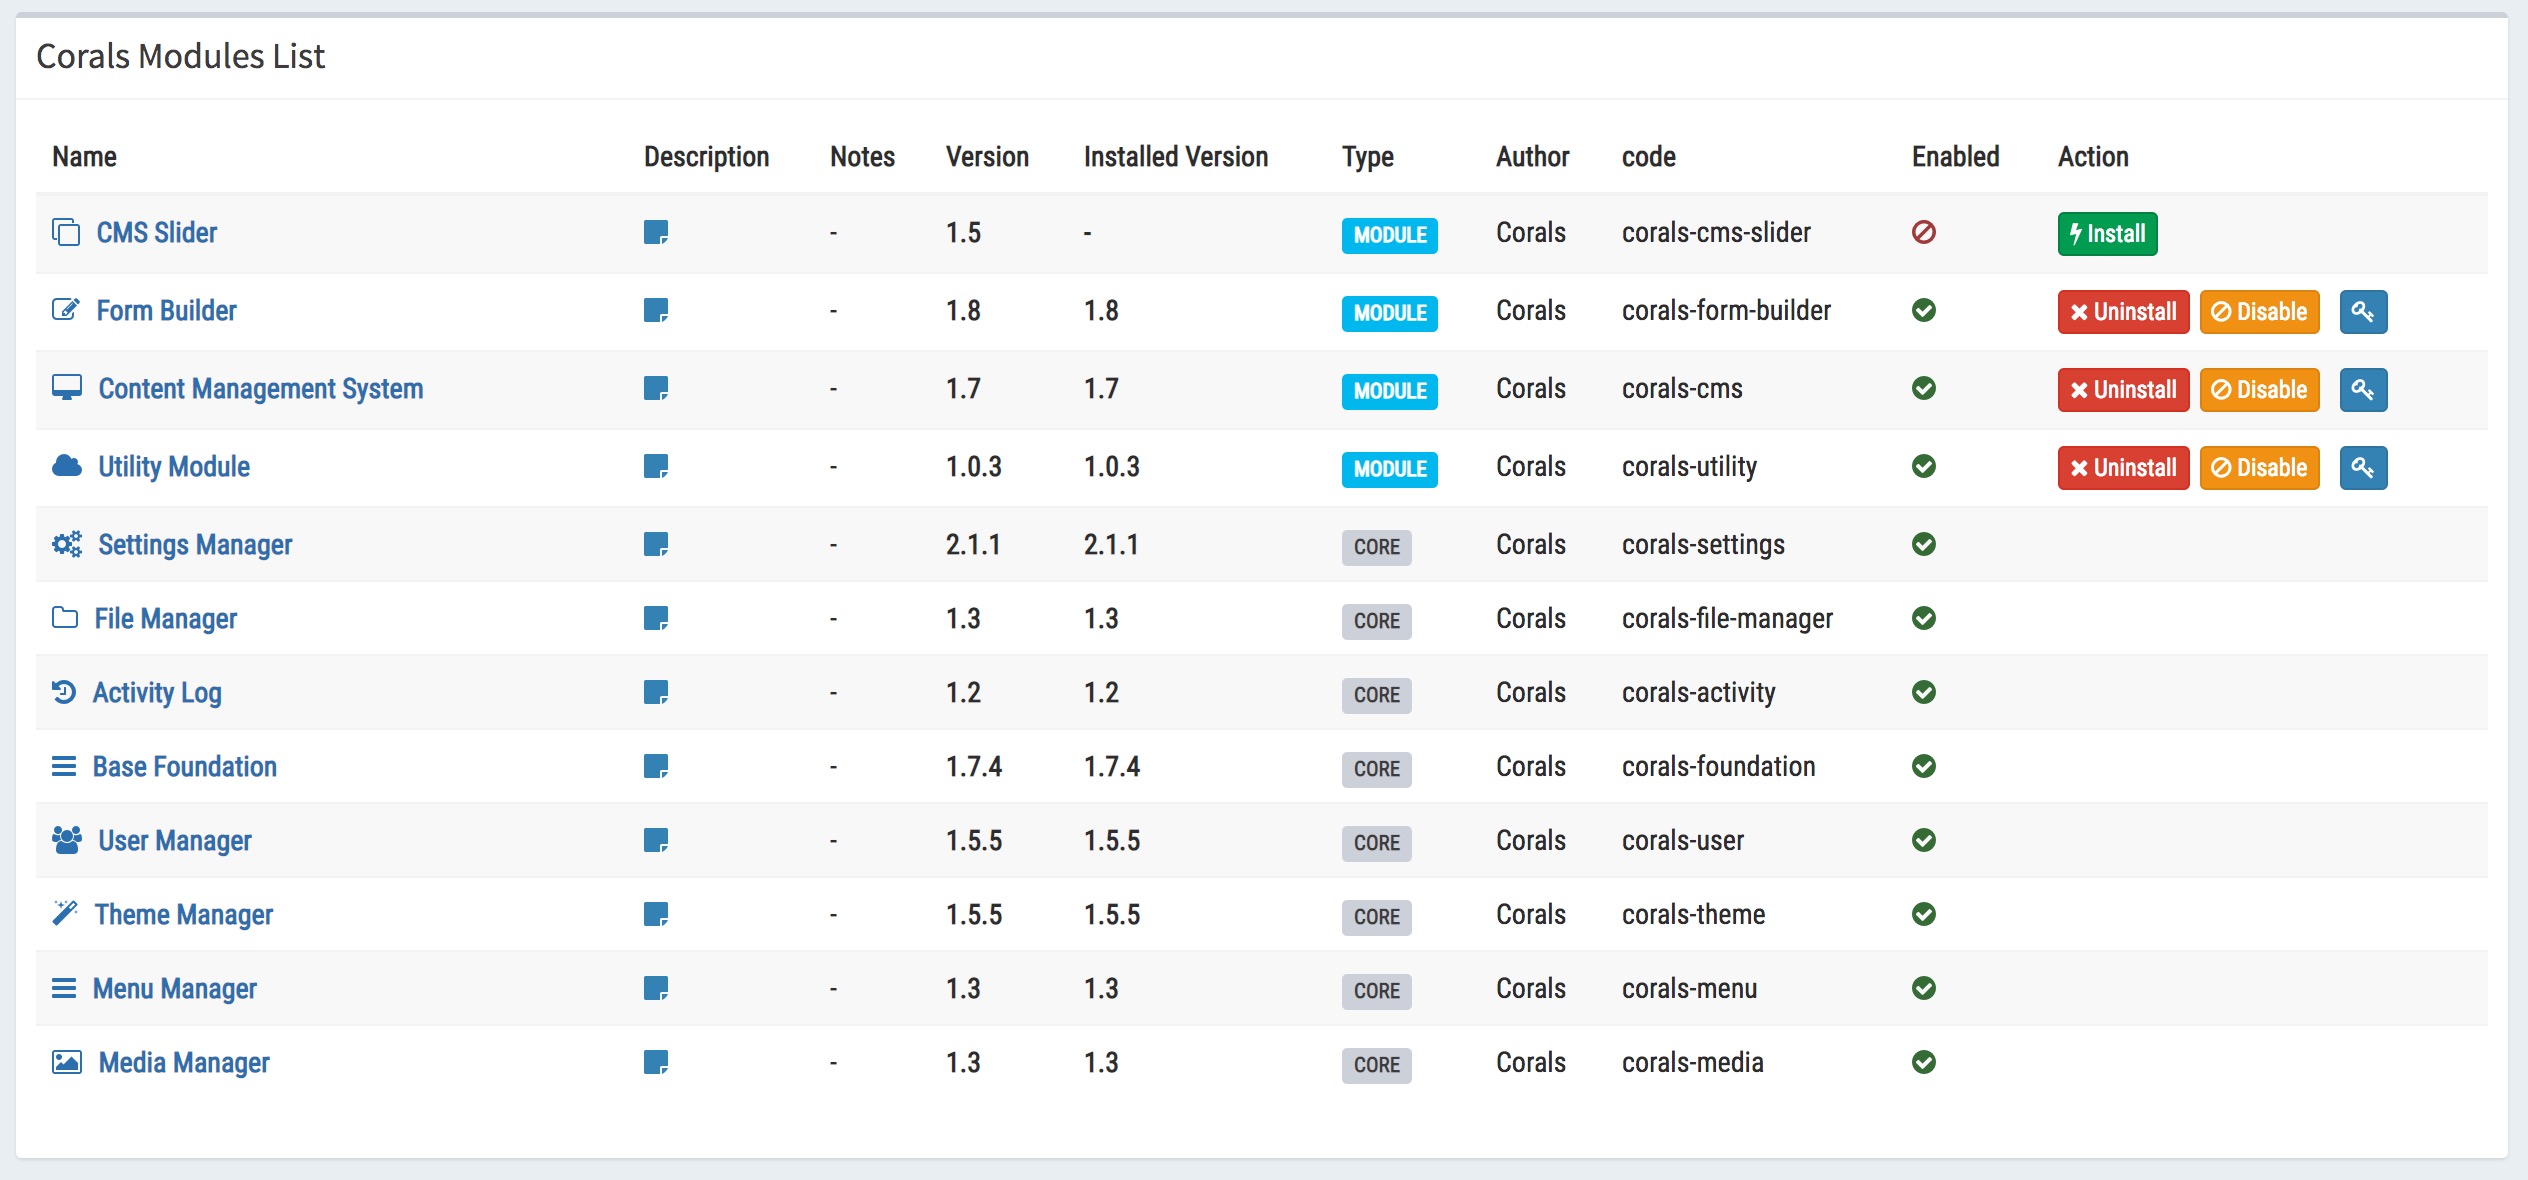Image resolution: width=2528 pixels, height=1180 pixels.
Task: Open the User Manager link
Action: point(175,841)
